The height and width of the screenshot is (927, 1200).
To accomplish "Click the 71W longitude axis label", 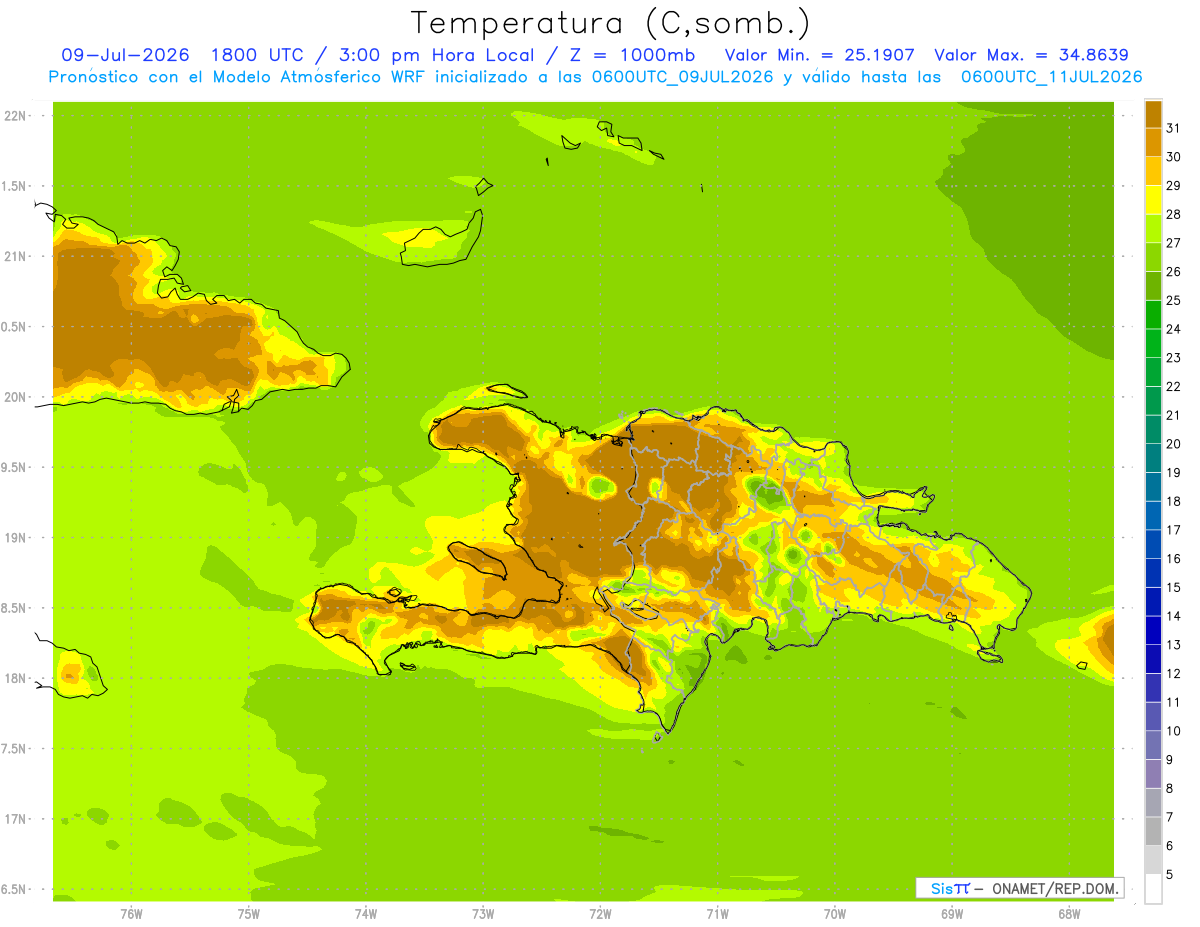I will click(x=717, y=914).
